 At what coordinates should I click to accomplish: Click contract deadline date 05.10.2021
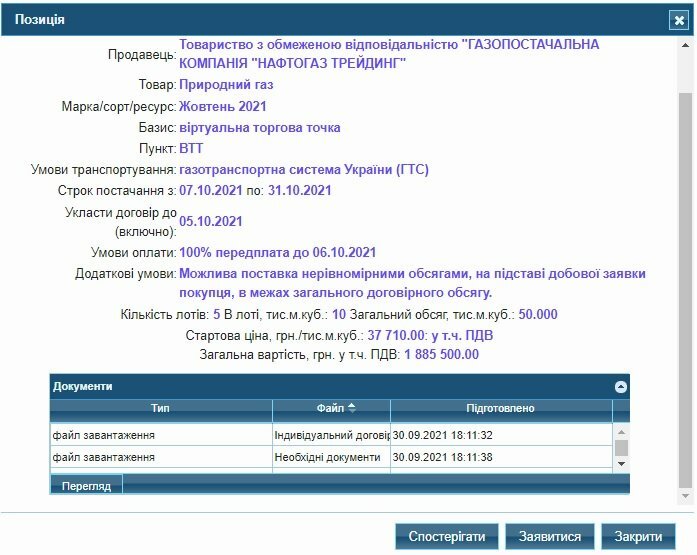(211, 222)
